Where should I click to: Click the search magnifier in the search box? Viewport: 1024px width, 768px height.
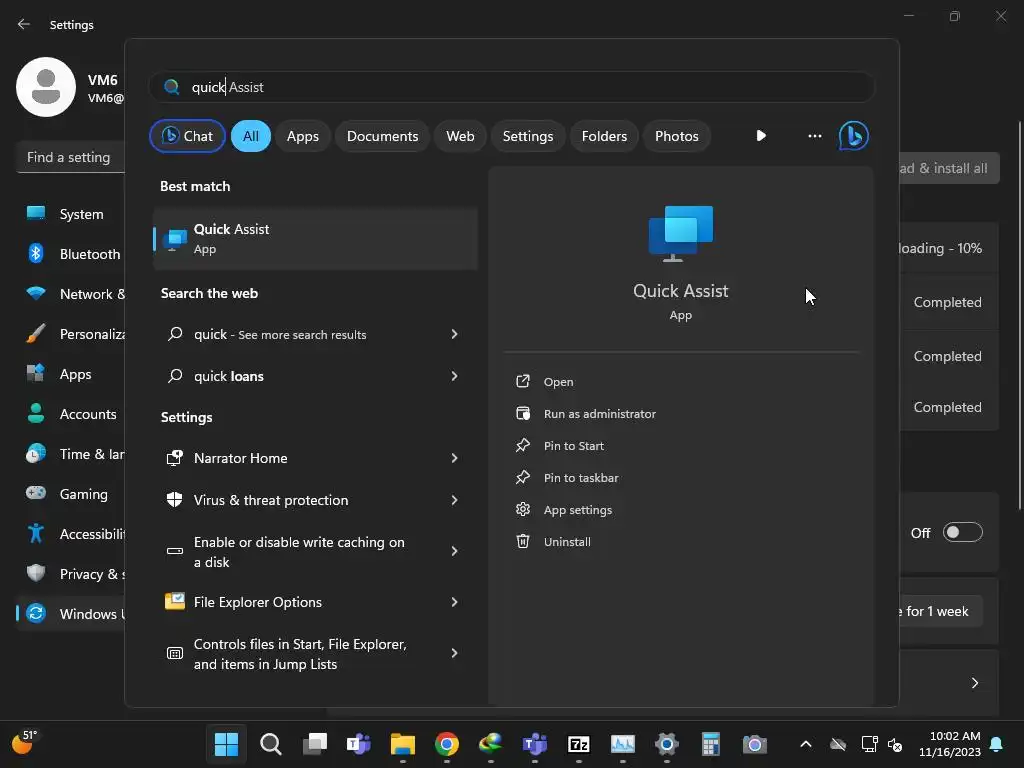coord(172,87)
